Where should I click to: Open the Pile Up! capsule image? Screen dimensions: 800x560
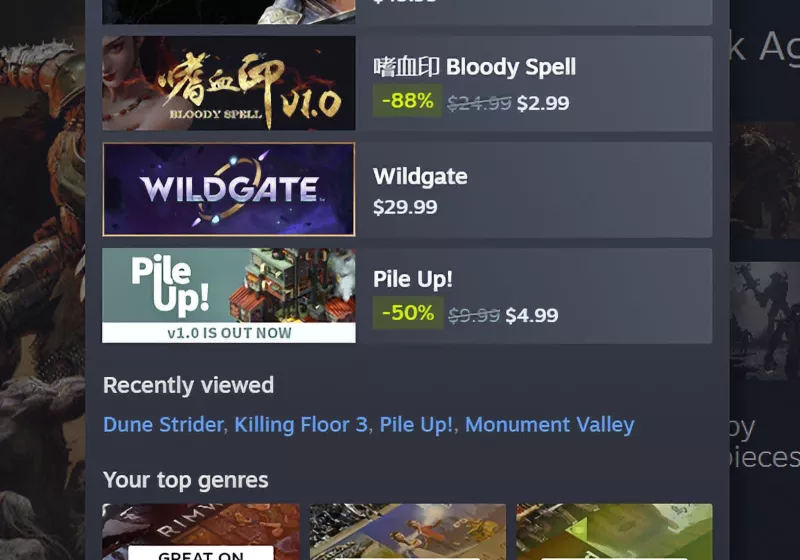(229, 295)
